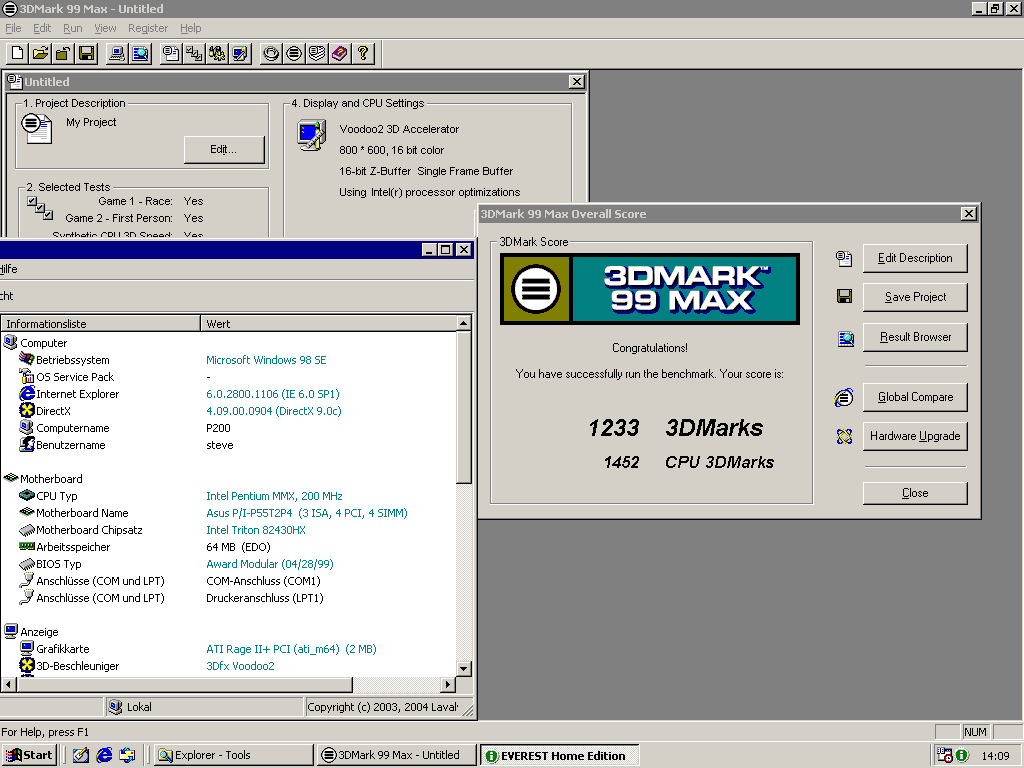Click the EVEREST list scroll-up arrow

(x=464, y=323)
